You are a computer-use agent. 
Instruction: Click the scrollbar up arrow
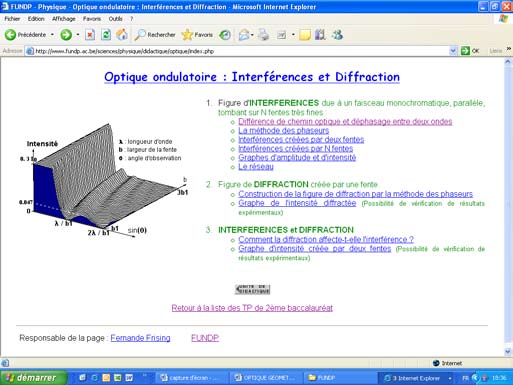pyautogui.click(x=508, y=62)
